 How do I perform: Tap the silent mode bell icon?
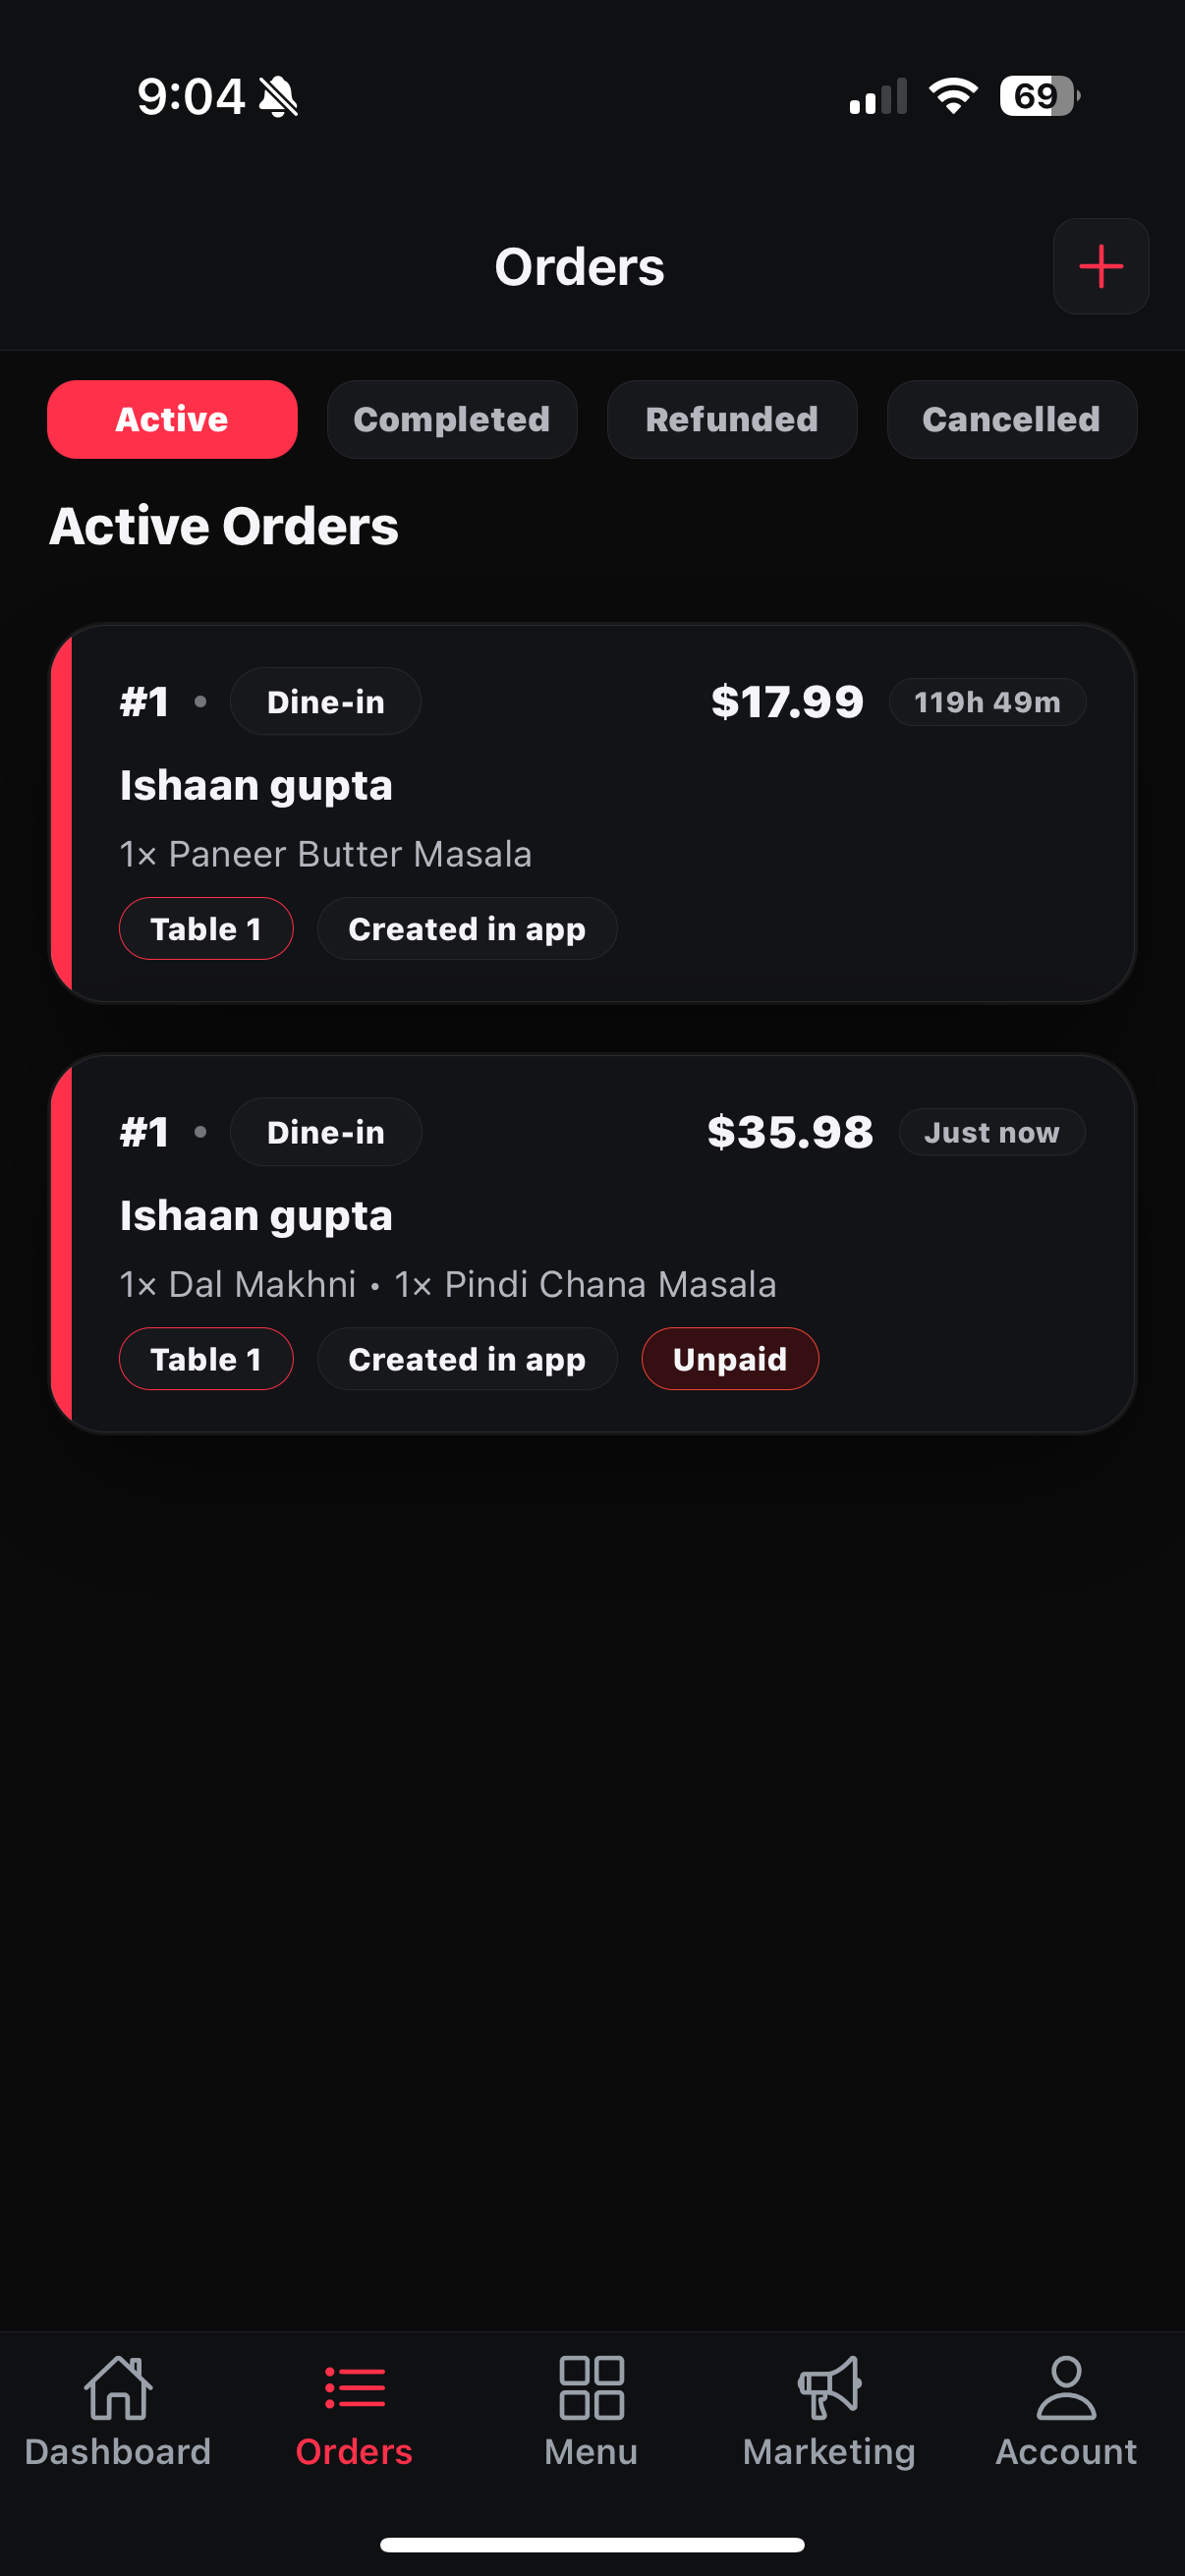pos(279,97)
